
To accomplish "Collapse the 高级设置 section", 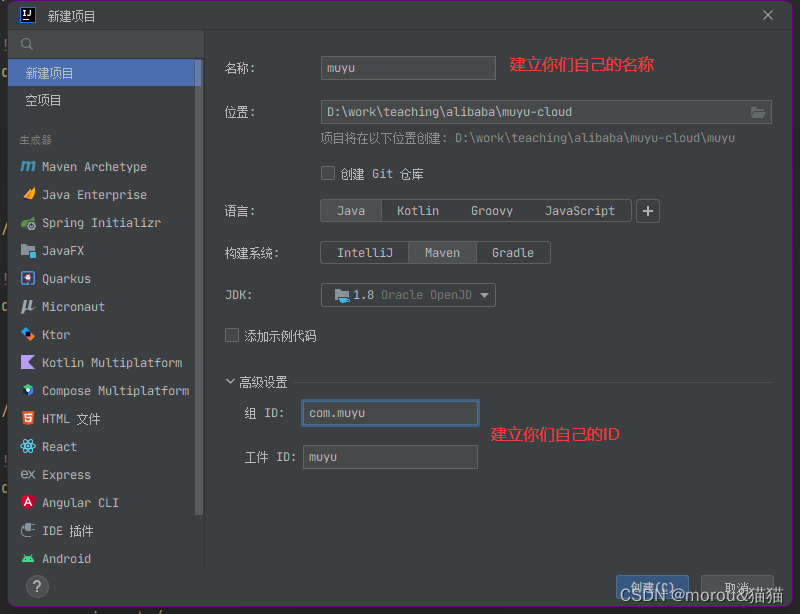I will [x=230, y=382].
